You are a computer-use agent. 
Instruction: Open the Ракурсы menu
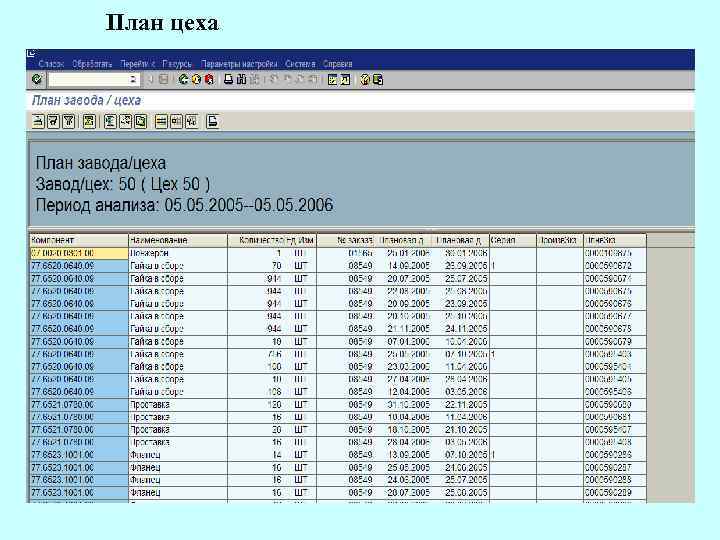tap(177, 64)
